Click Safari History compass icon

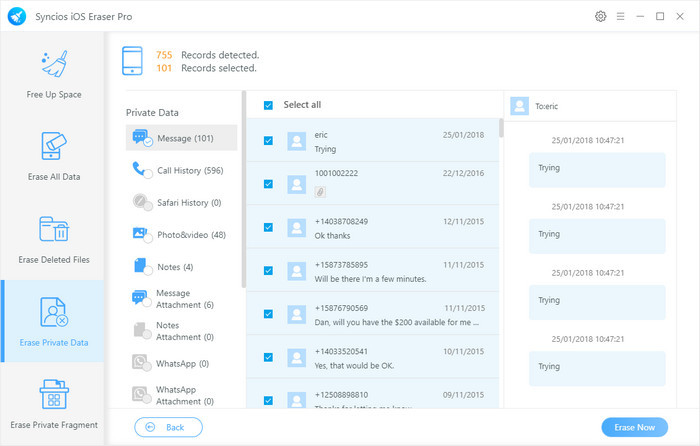point(142,202)
